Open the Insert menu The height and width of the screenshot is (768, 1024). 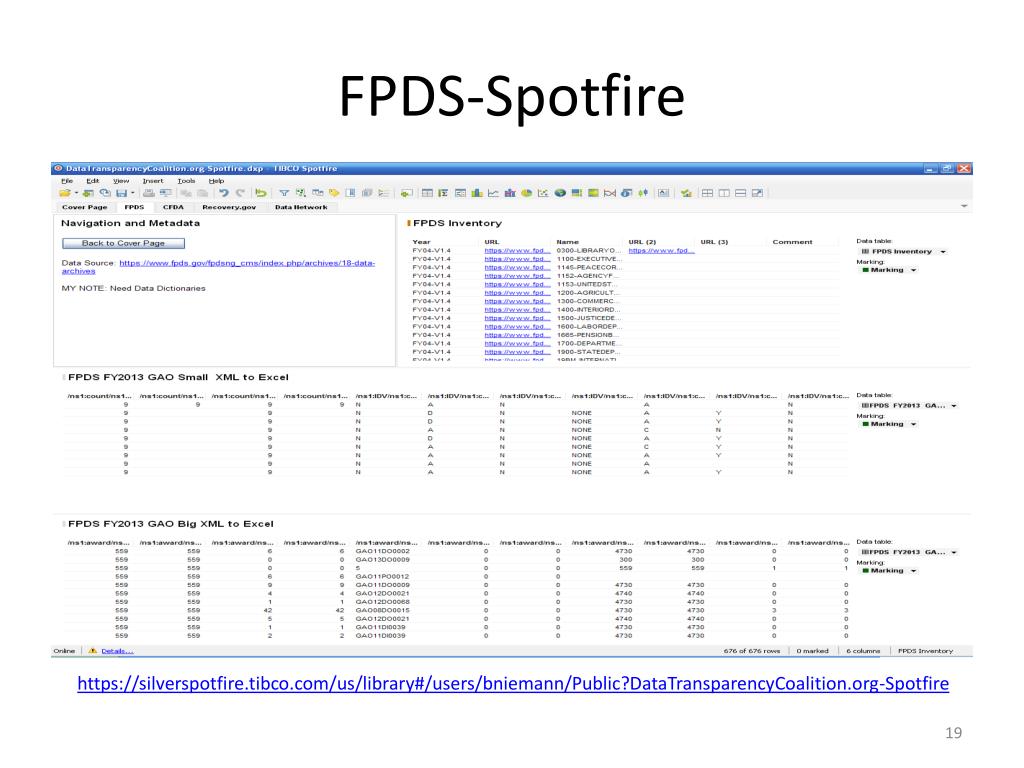[153, 181]
